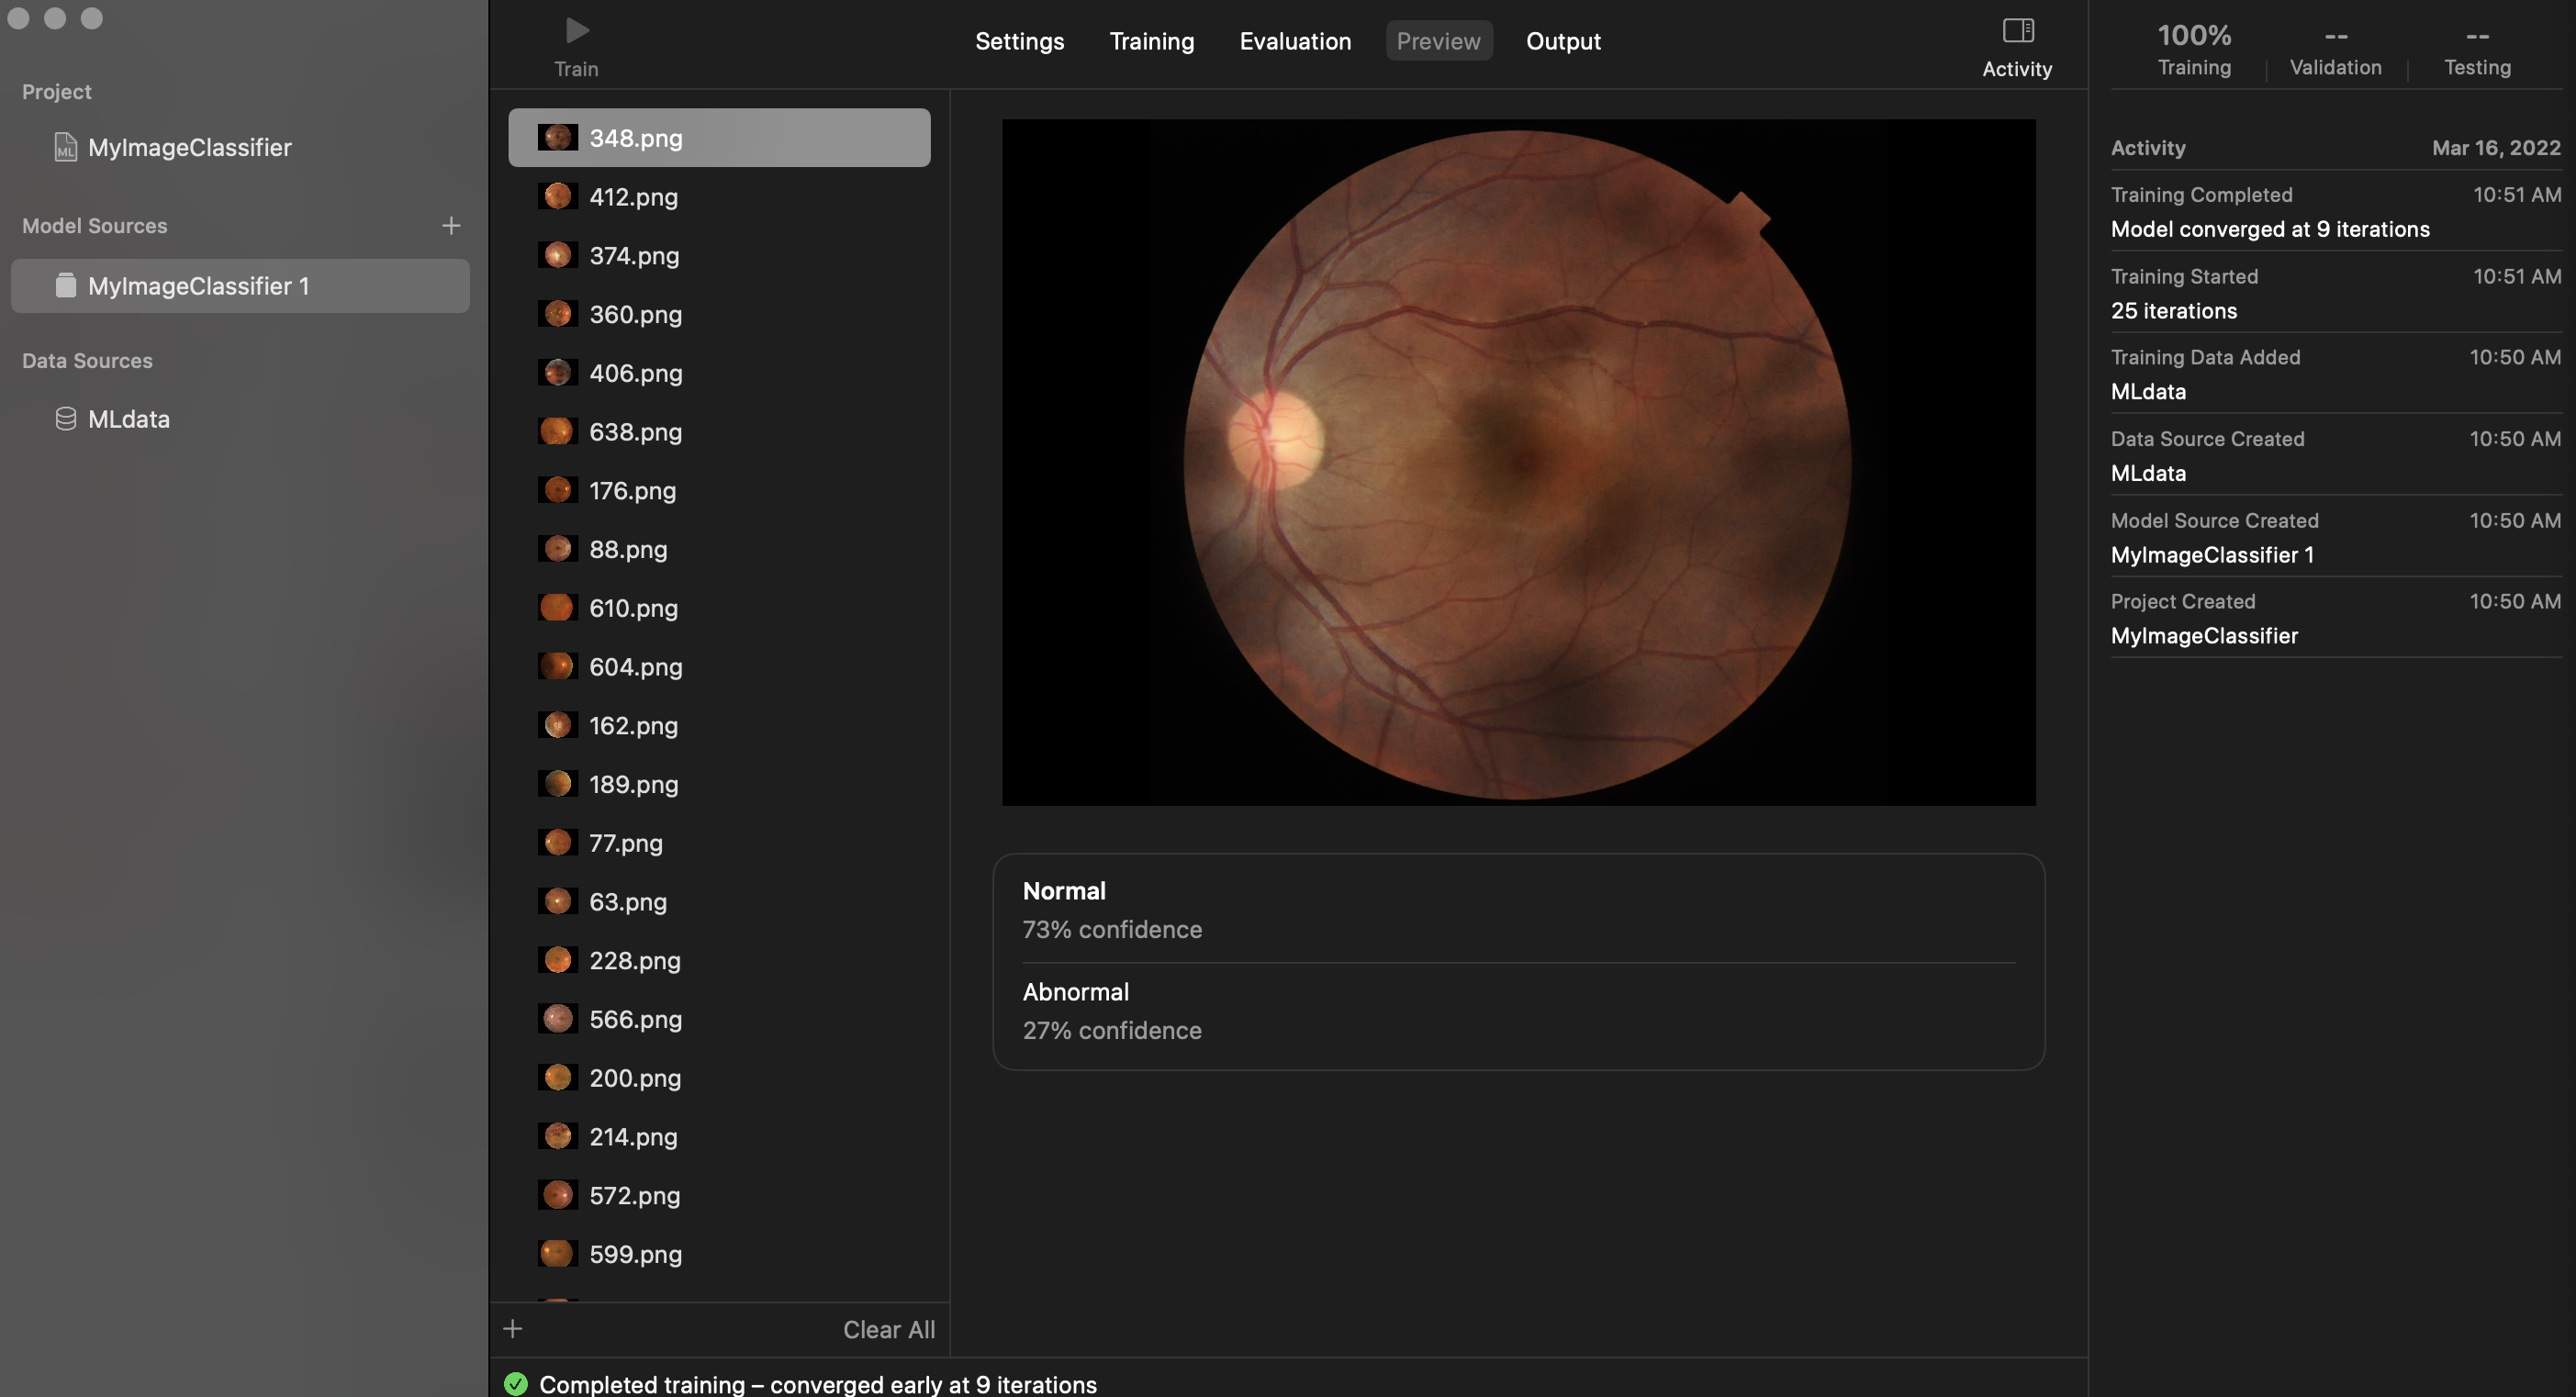The height and width of the screenshot is (1397, 2576).
Task: Open the MyImageClassifier project file
Action: coord(189,147)
